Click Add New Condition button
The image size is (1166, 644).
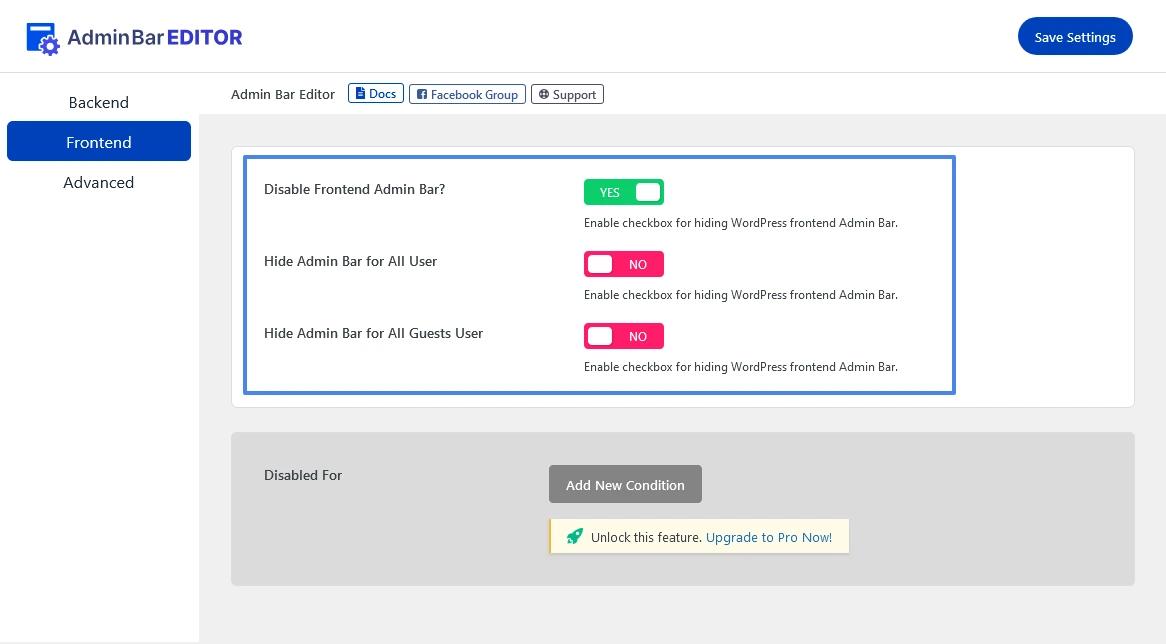(625, 485)
